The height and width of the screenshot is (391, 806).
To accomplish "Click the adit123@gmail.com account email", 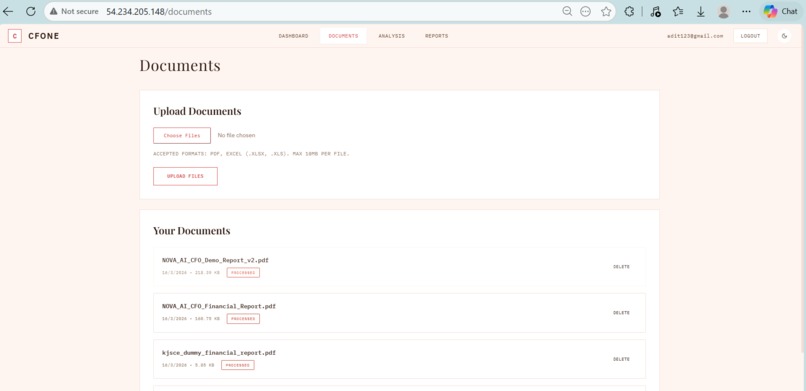I will (694, 36).
